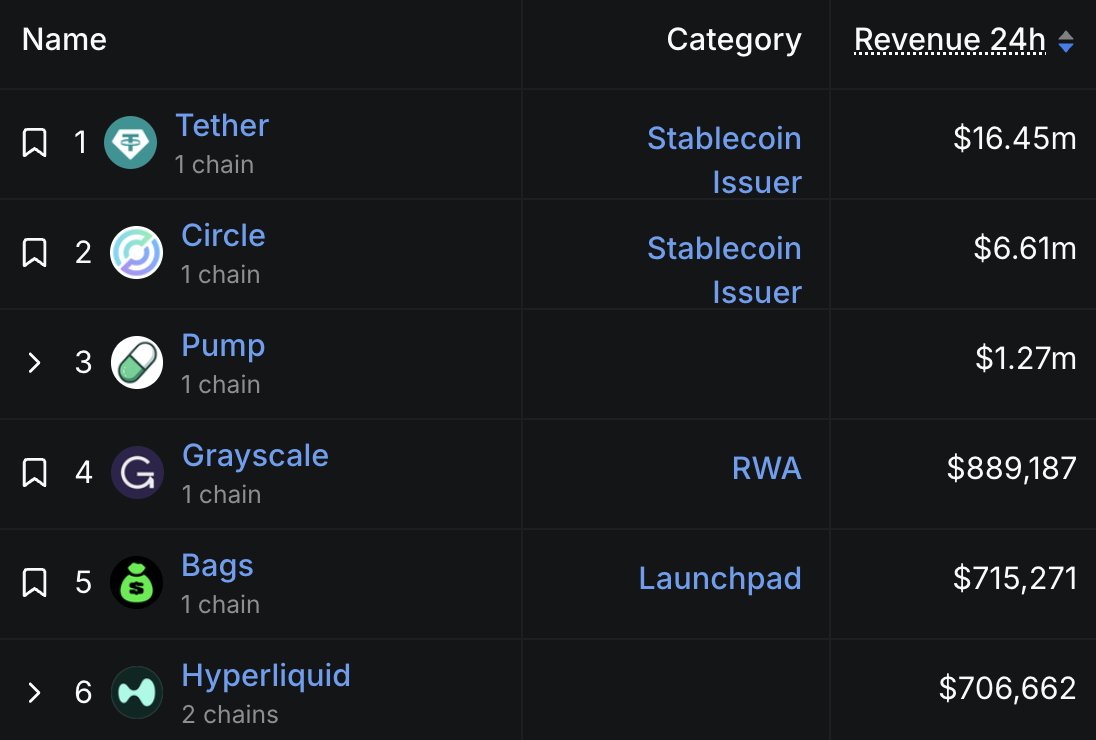Click the Grayscale logo icon
Screen dimensions: 1096x740
click(x=137, y=472)
